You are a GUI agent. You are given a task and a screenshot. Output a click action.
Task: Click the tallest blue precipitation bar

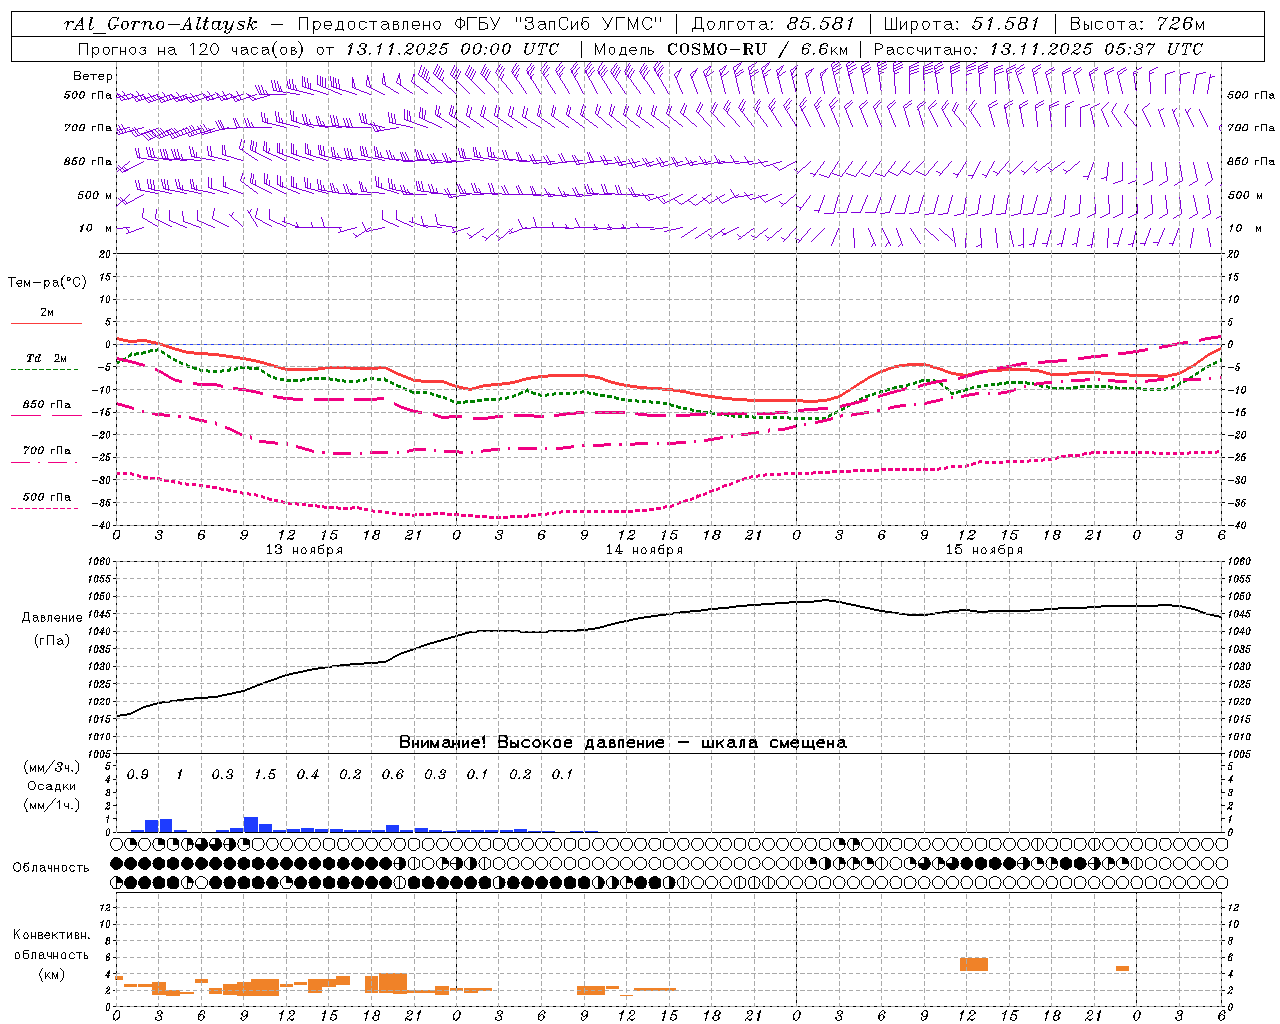pos(251,824)
